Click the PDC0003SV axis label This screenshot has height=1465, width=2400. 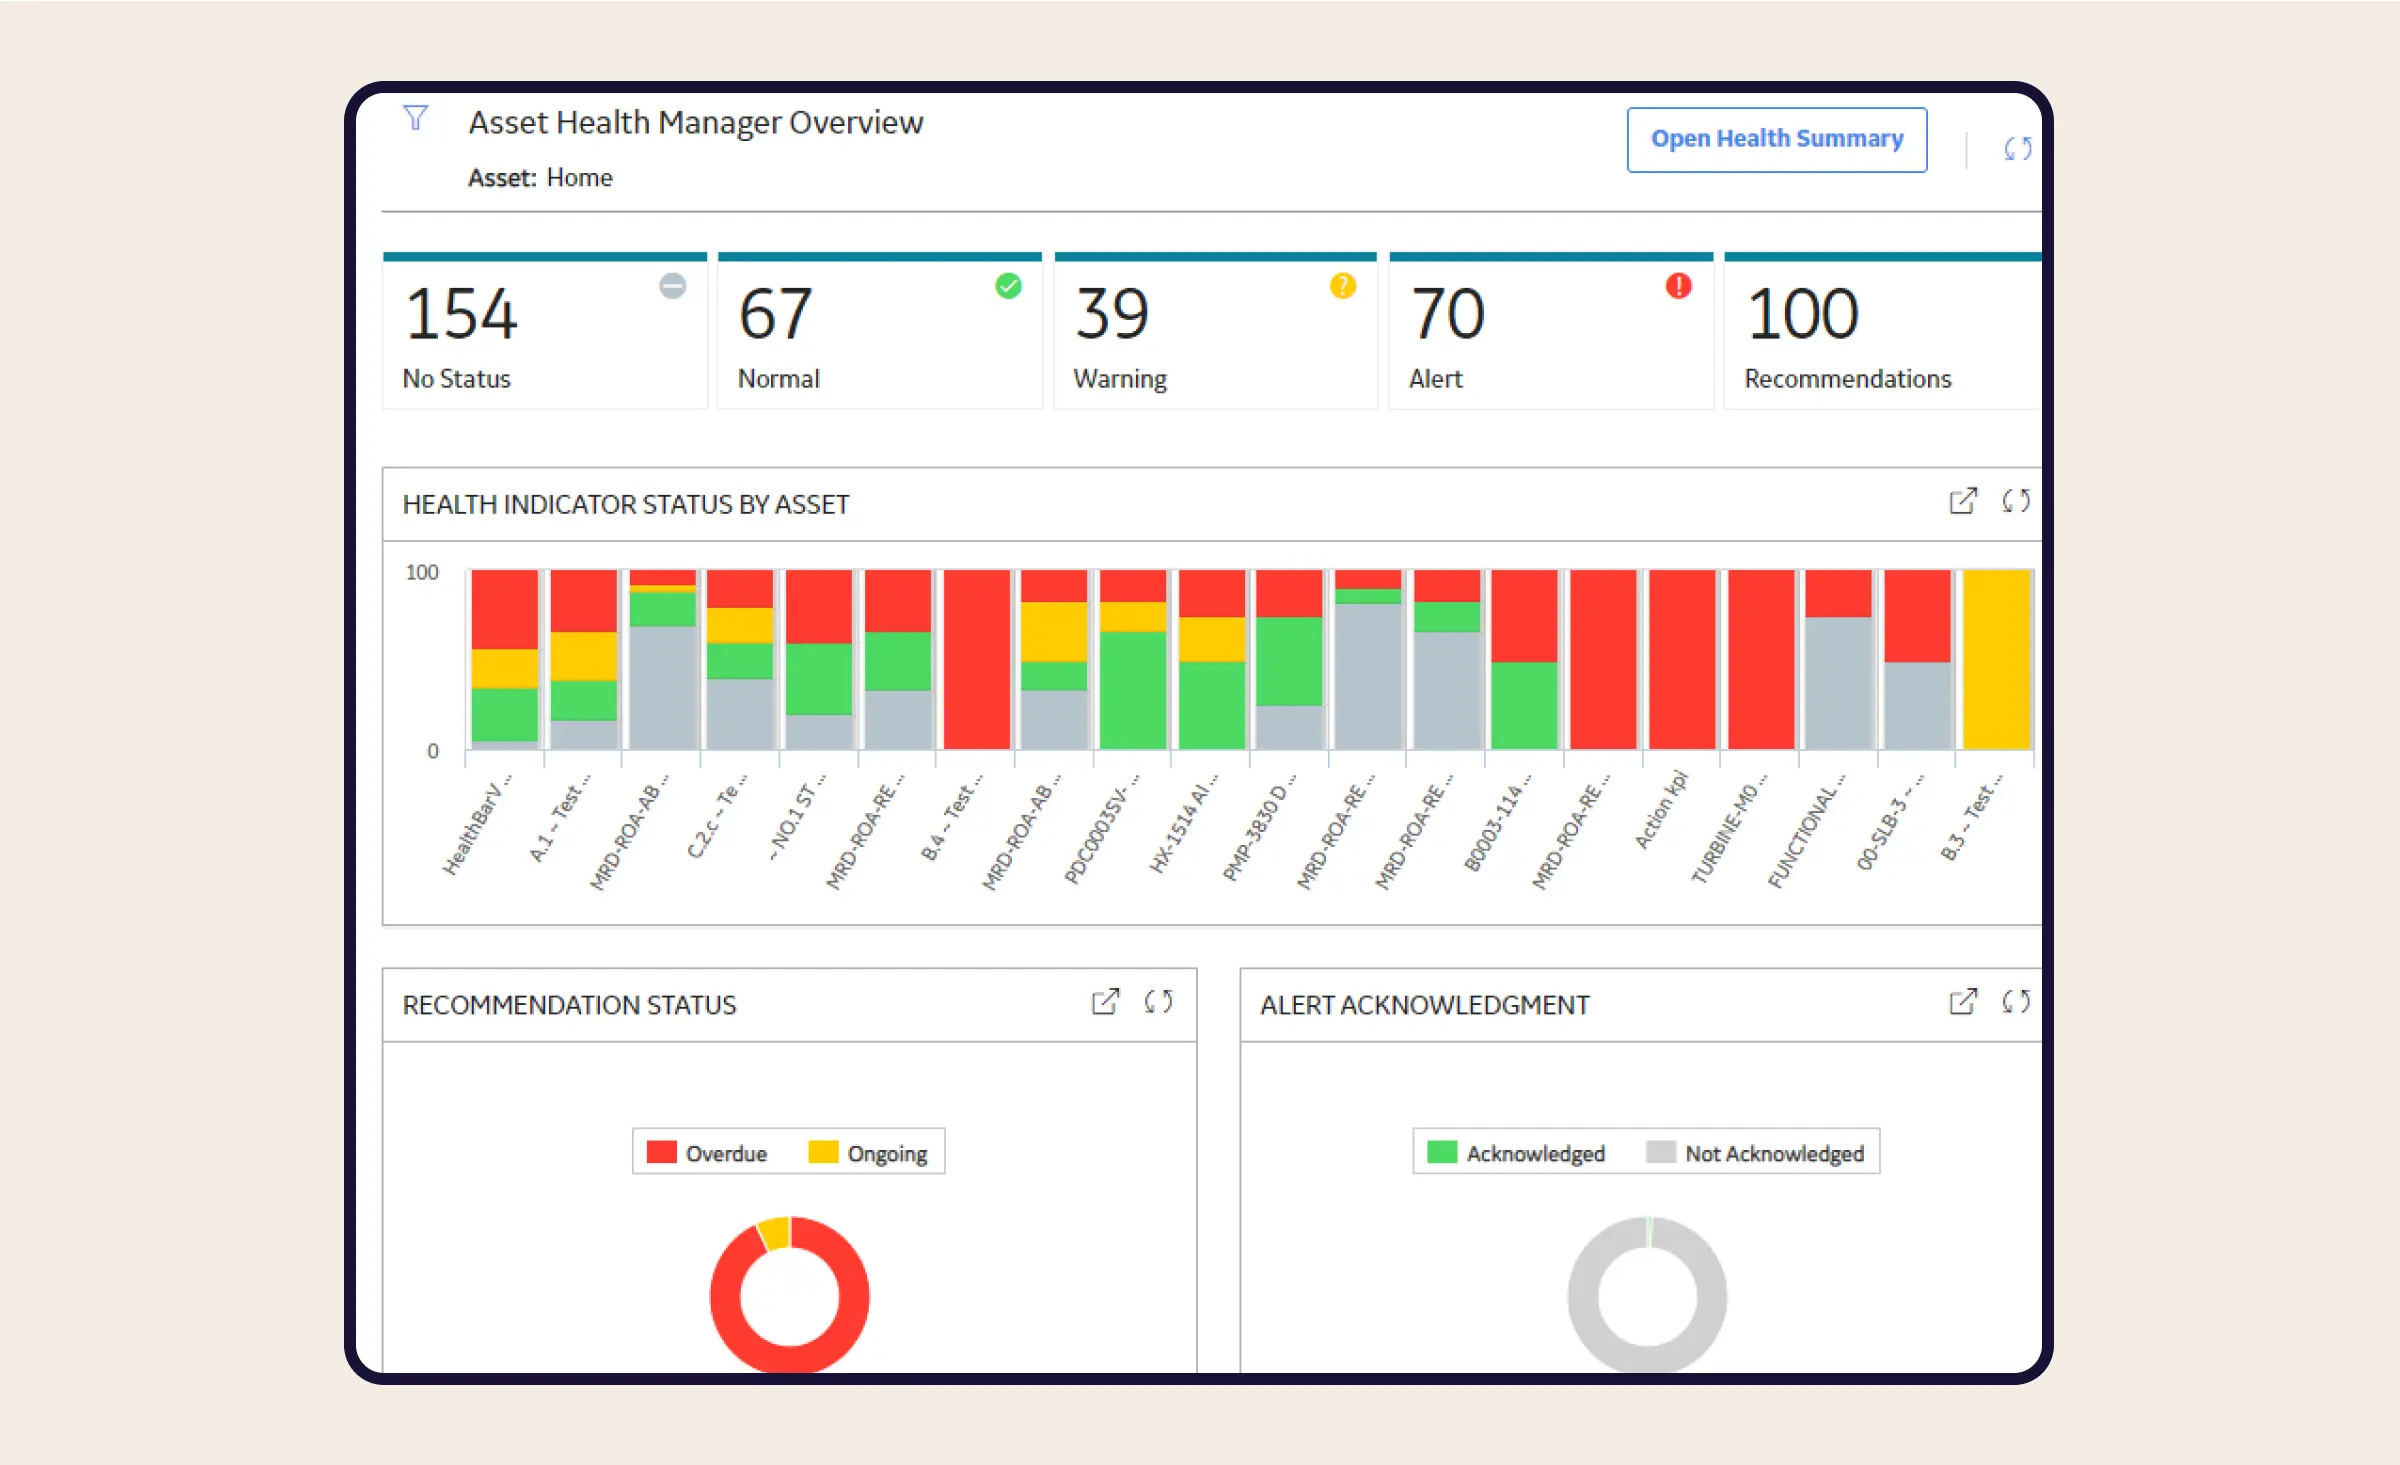coord(1101,828)
